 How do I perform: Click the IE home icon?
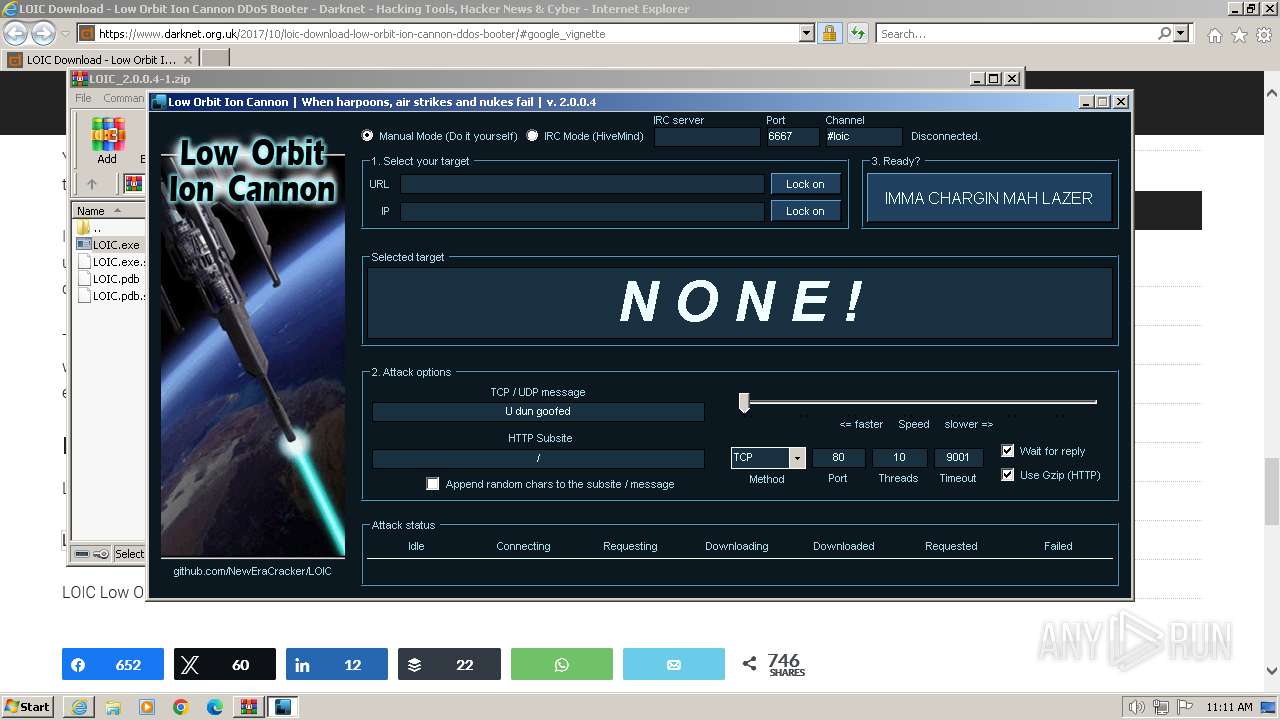tap(1214, 35)
